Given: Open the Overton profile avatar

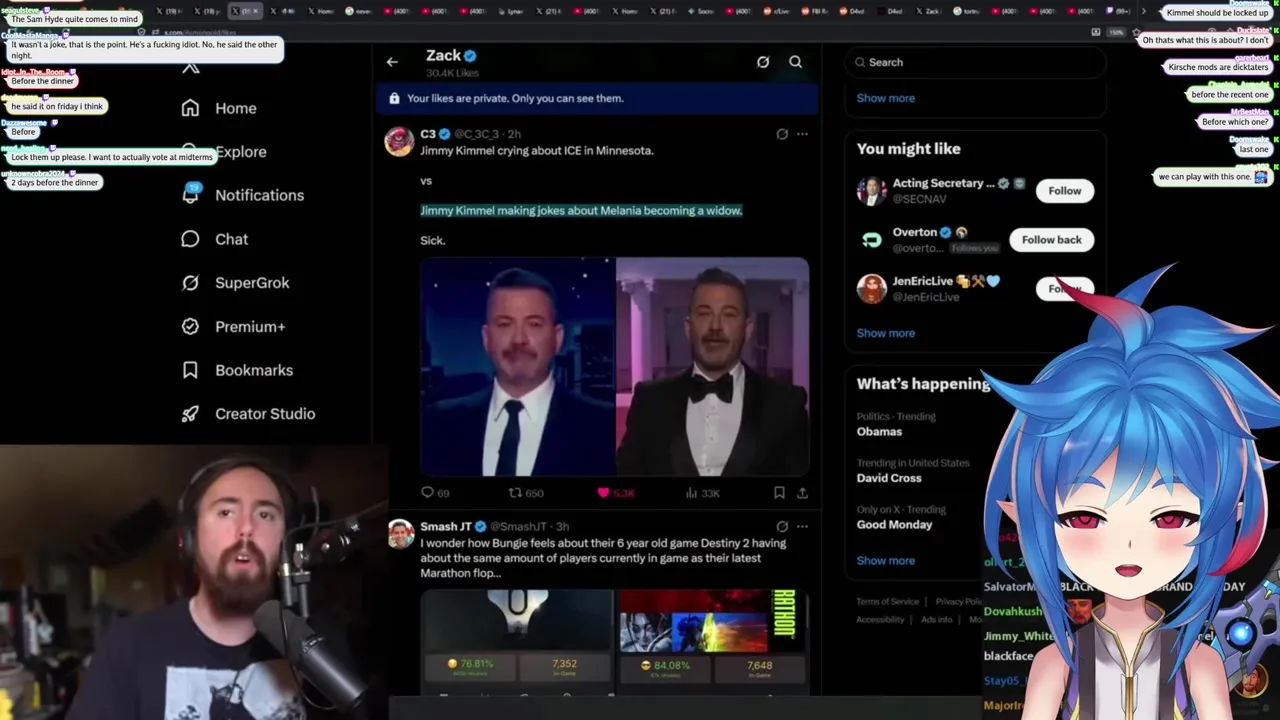Looking at the screenshot, I should pyautogui.click(x=872, y=240).
